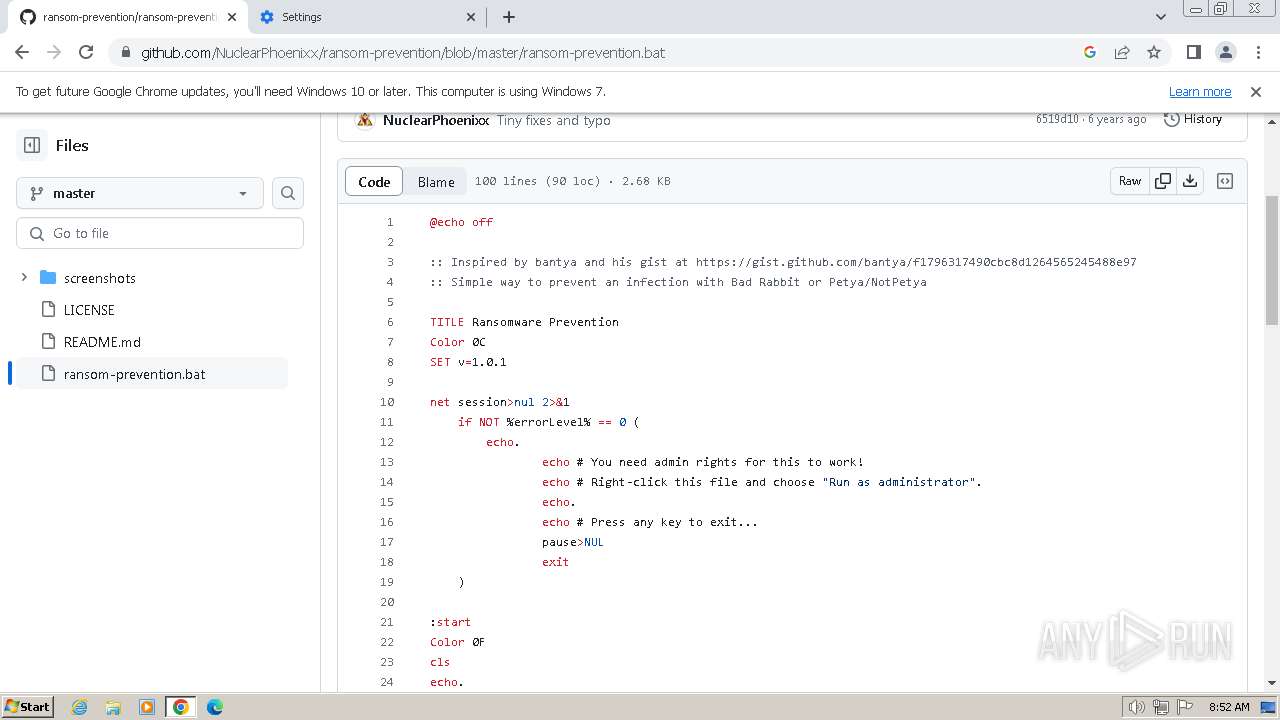Click line number 10

click(x=387, y=402)
